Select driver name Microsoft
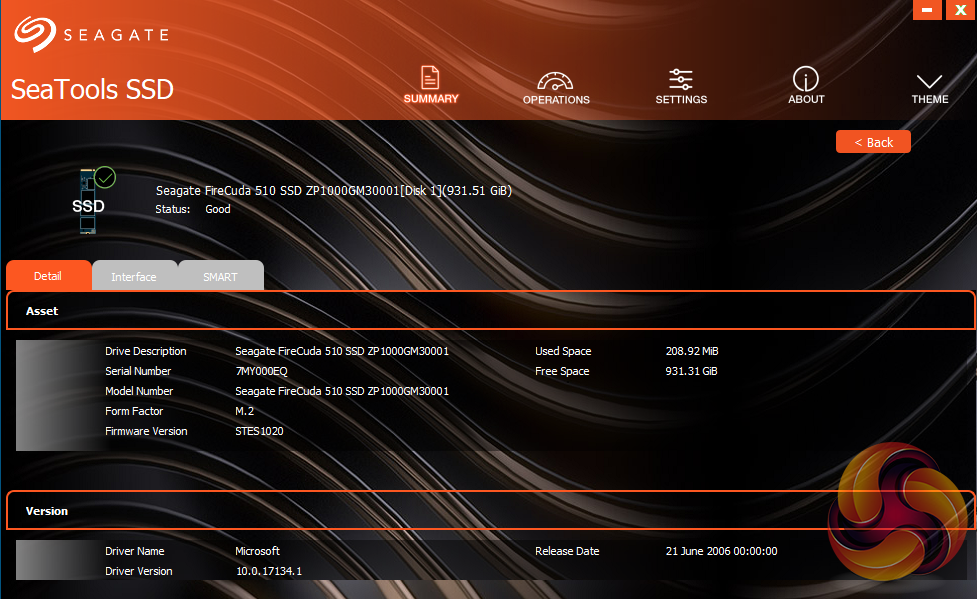977x601 pixels. coord(257,551)
